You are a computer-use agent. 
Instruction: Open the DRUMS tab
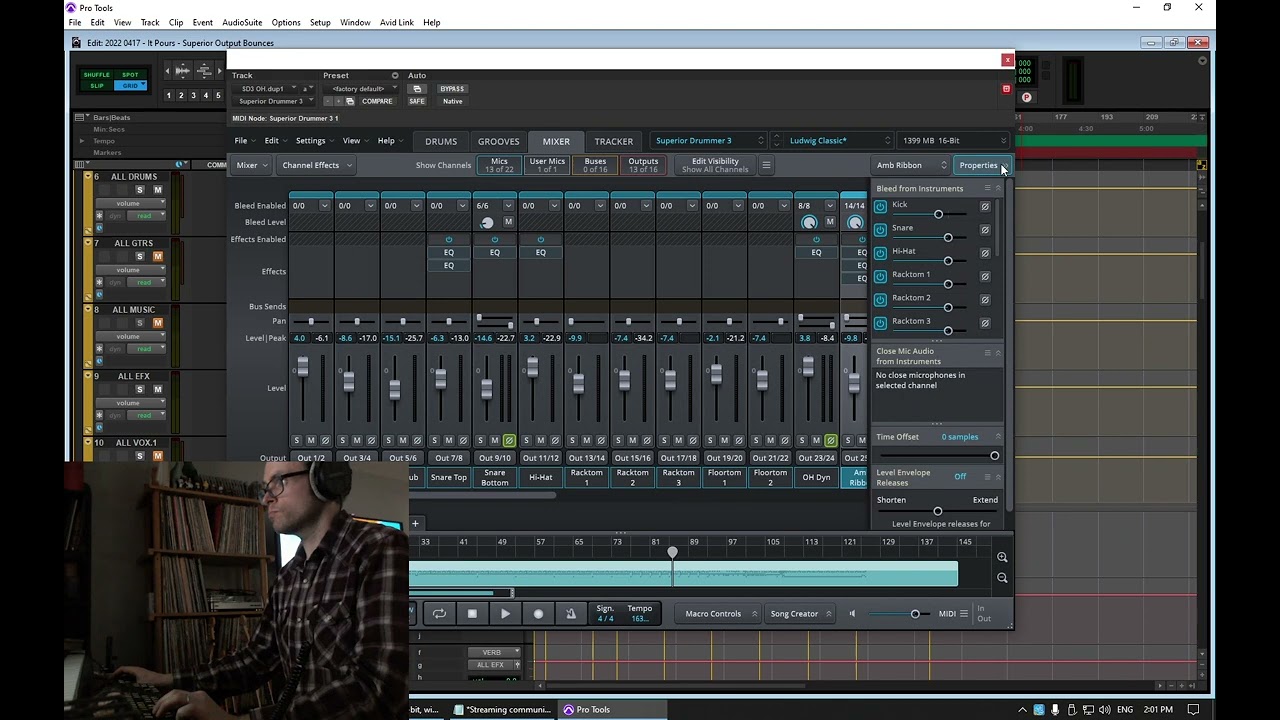point(441,141)
